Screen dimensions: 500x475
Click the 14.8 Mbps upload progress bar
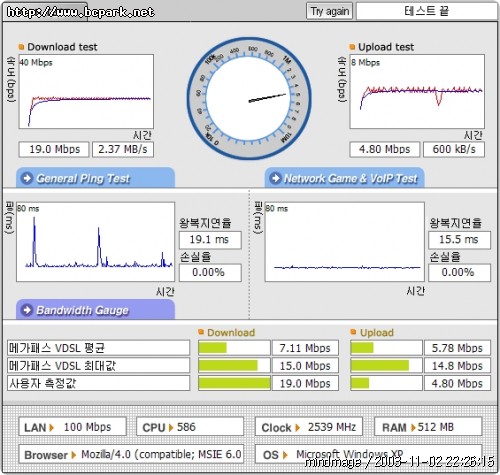click(386, 365)
